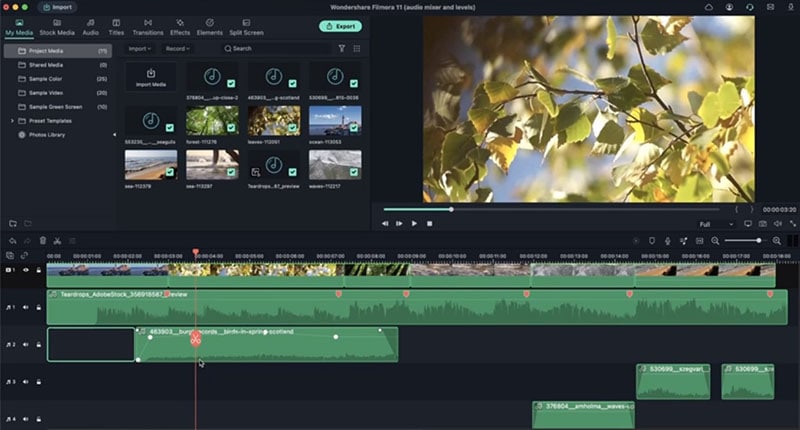Toggle the Auto Ripple link icon
Image resolution: width=800 pixels, height=430 pixels.
coord(24,256)
